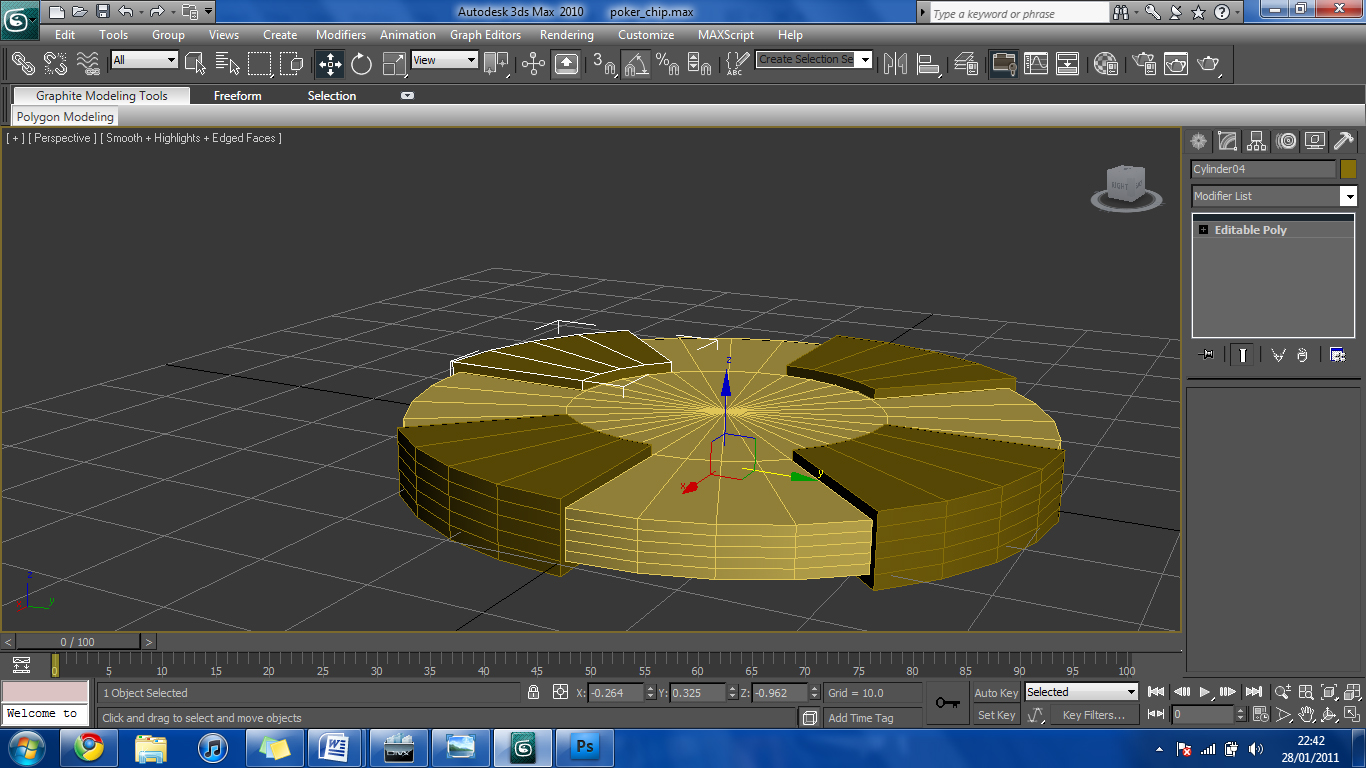Image resolution: width=1366 pixels, height=768 pixels.
Task: Click the Key Filters button
Action: [x=1095, y=714]
